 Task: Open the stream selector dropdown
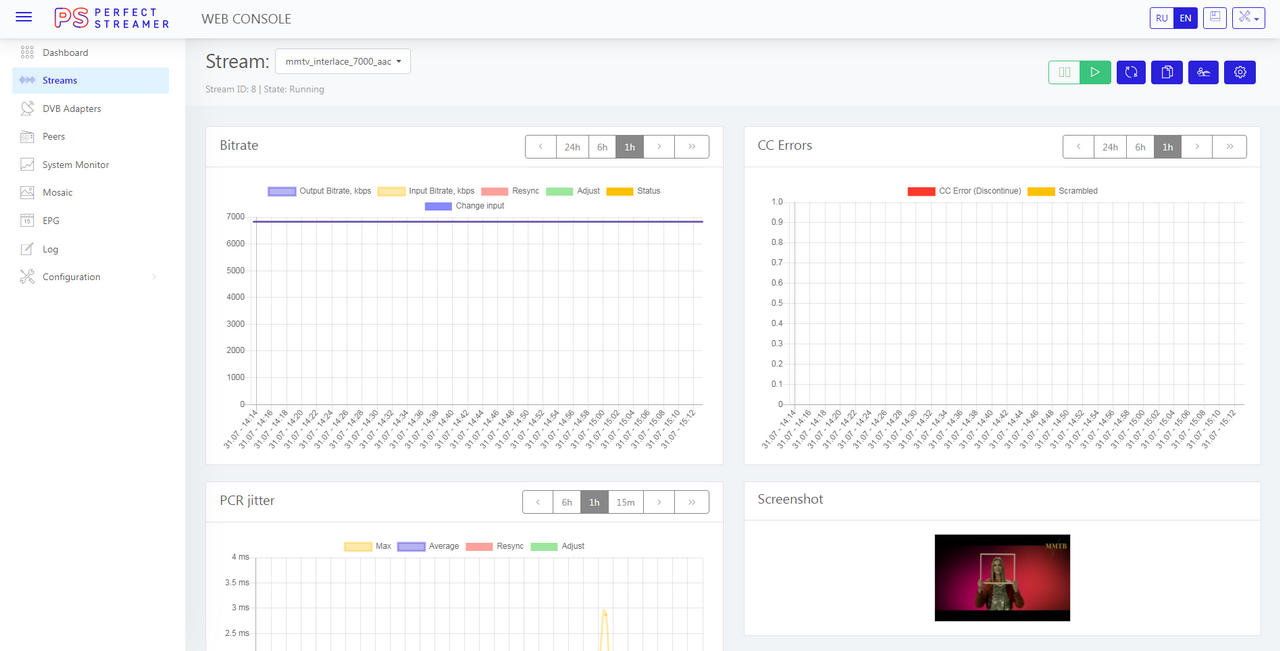coord(343,62)
